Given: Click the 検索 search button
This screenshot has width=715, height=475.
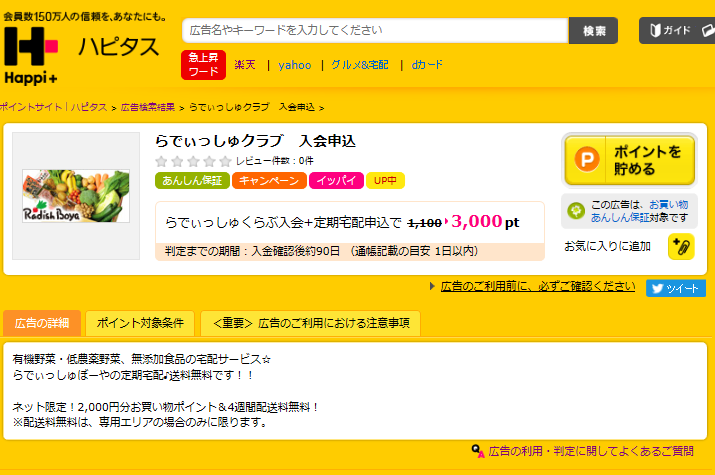Looking at the screenshot, I should click(594, 31).
